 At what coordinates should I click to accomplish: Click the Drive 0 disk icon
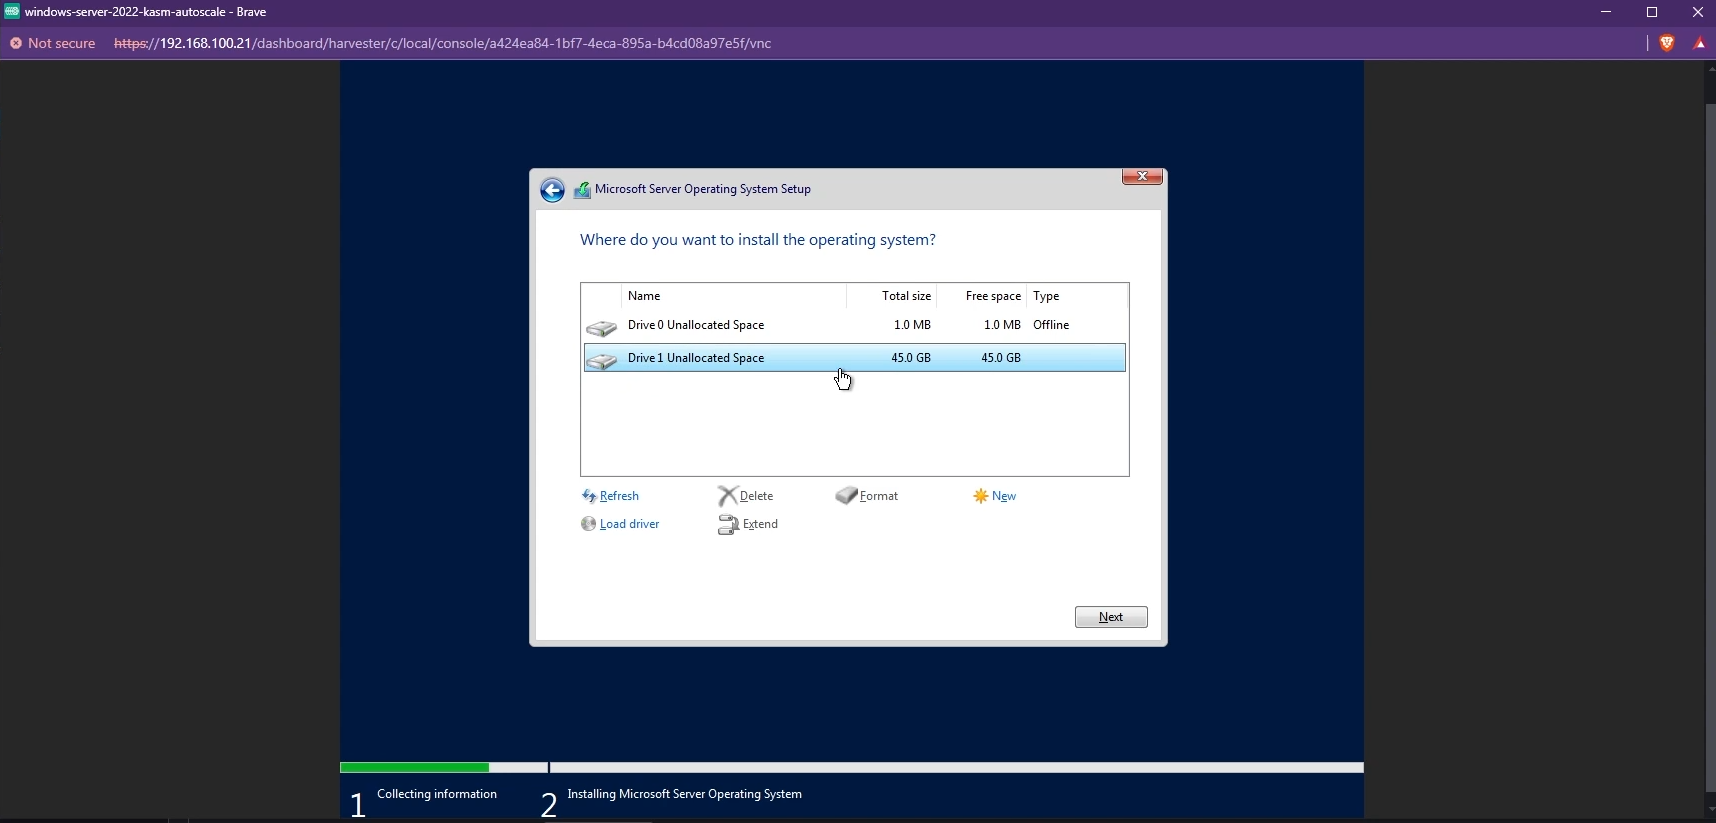pos(601,327)
